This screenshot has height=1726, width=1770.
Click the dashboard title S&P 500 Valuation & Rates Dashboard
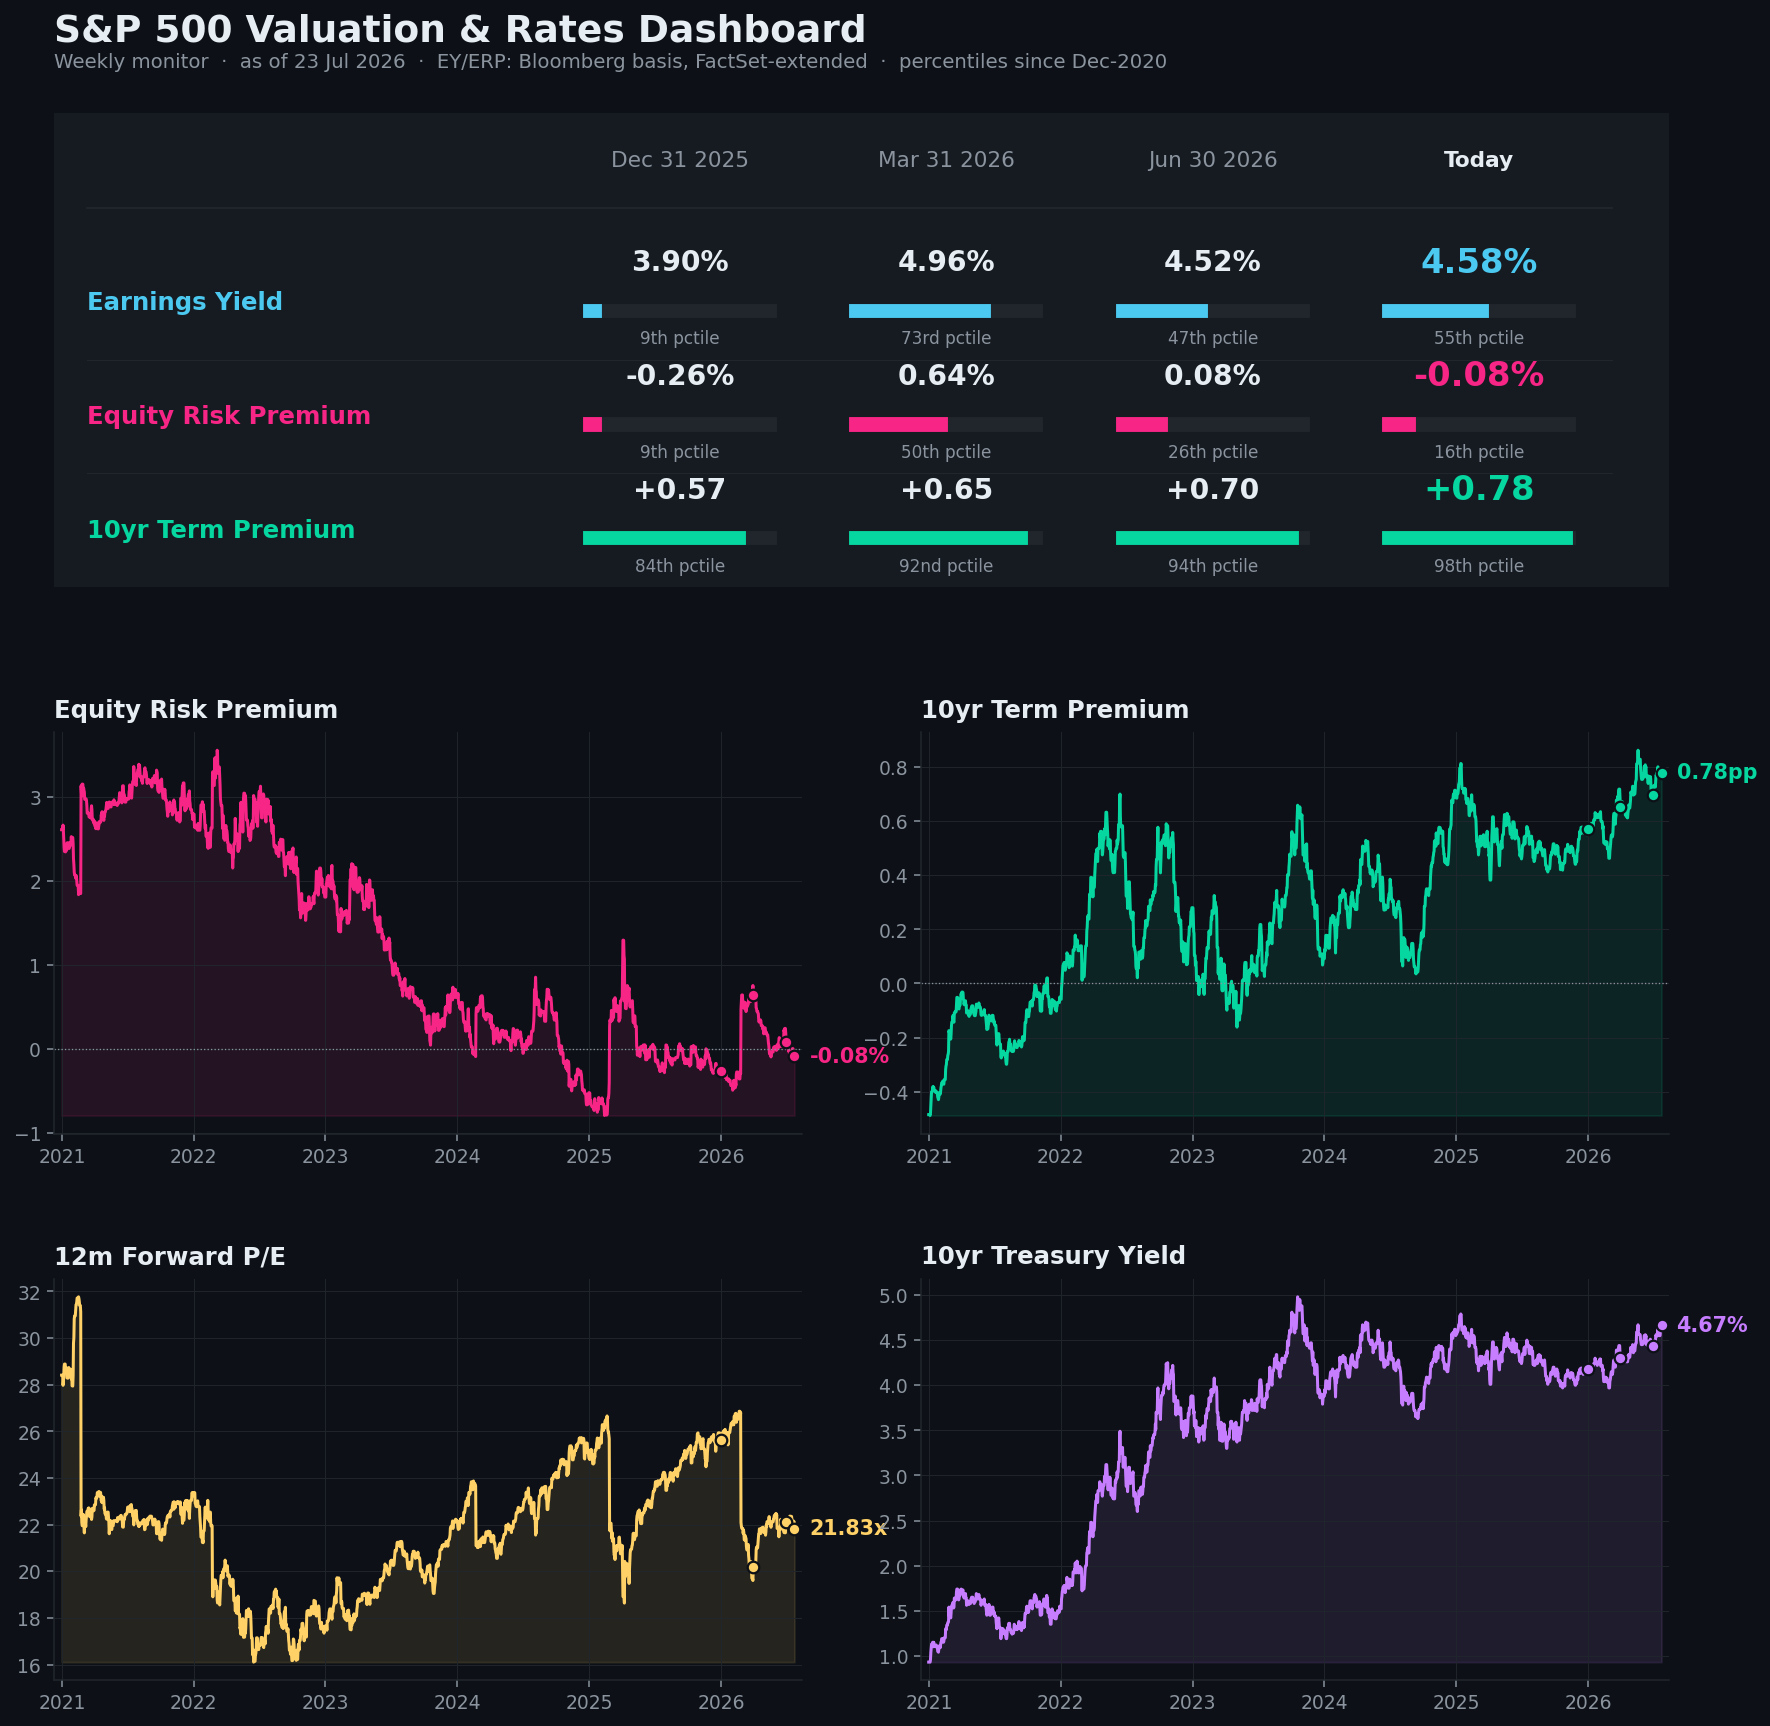[460, 29]
